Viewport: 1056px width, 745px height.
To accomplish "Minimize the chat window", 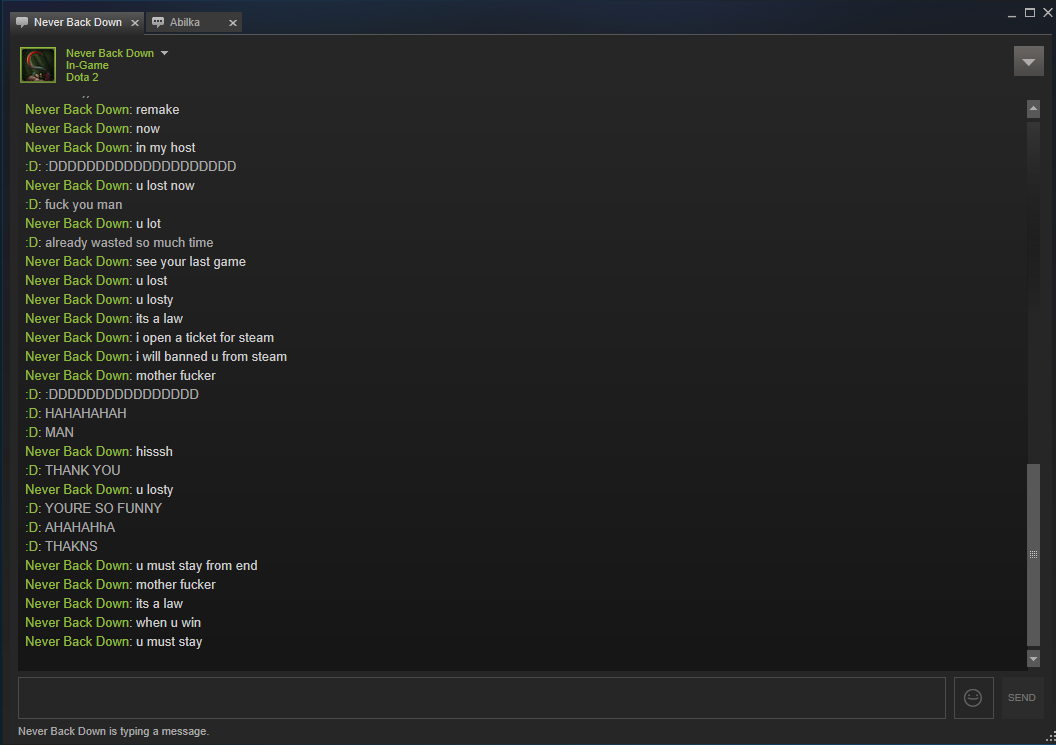I will [1012, 15].
